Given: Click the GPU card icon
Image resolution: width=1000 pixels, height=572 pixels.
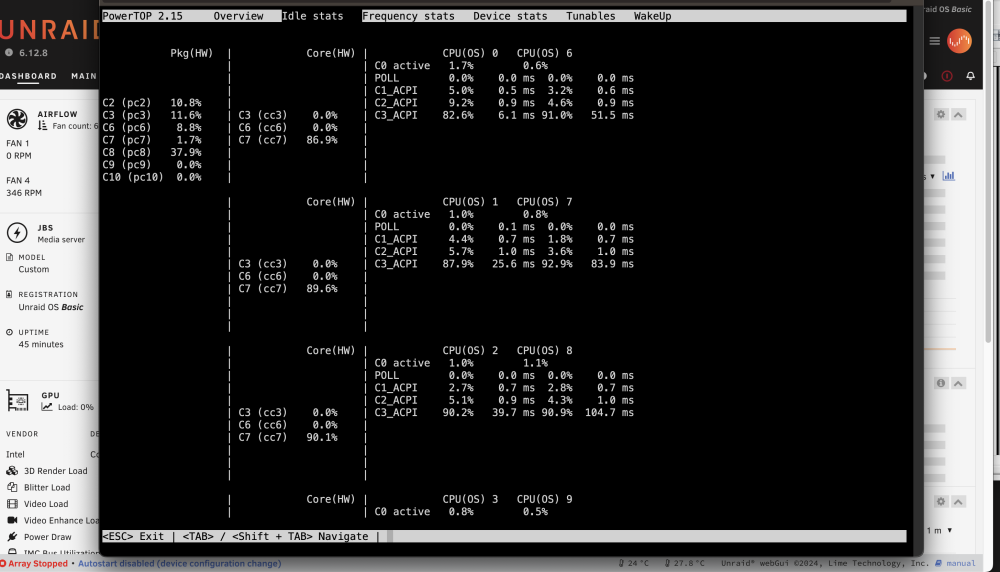Looking at the screenshot, I should tap(17, 400).
